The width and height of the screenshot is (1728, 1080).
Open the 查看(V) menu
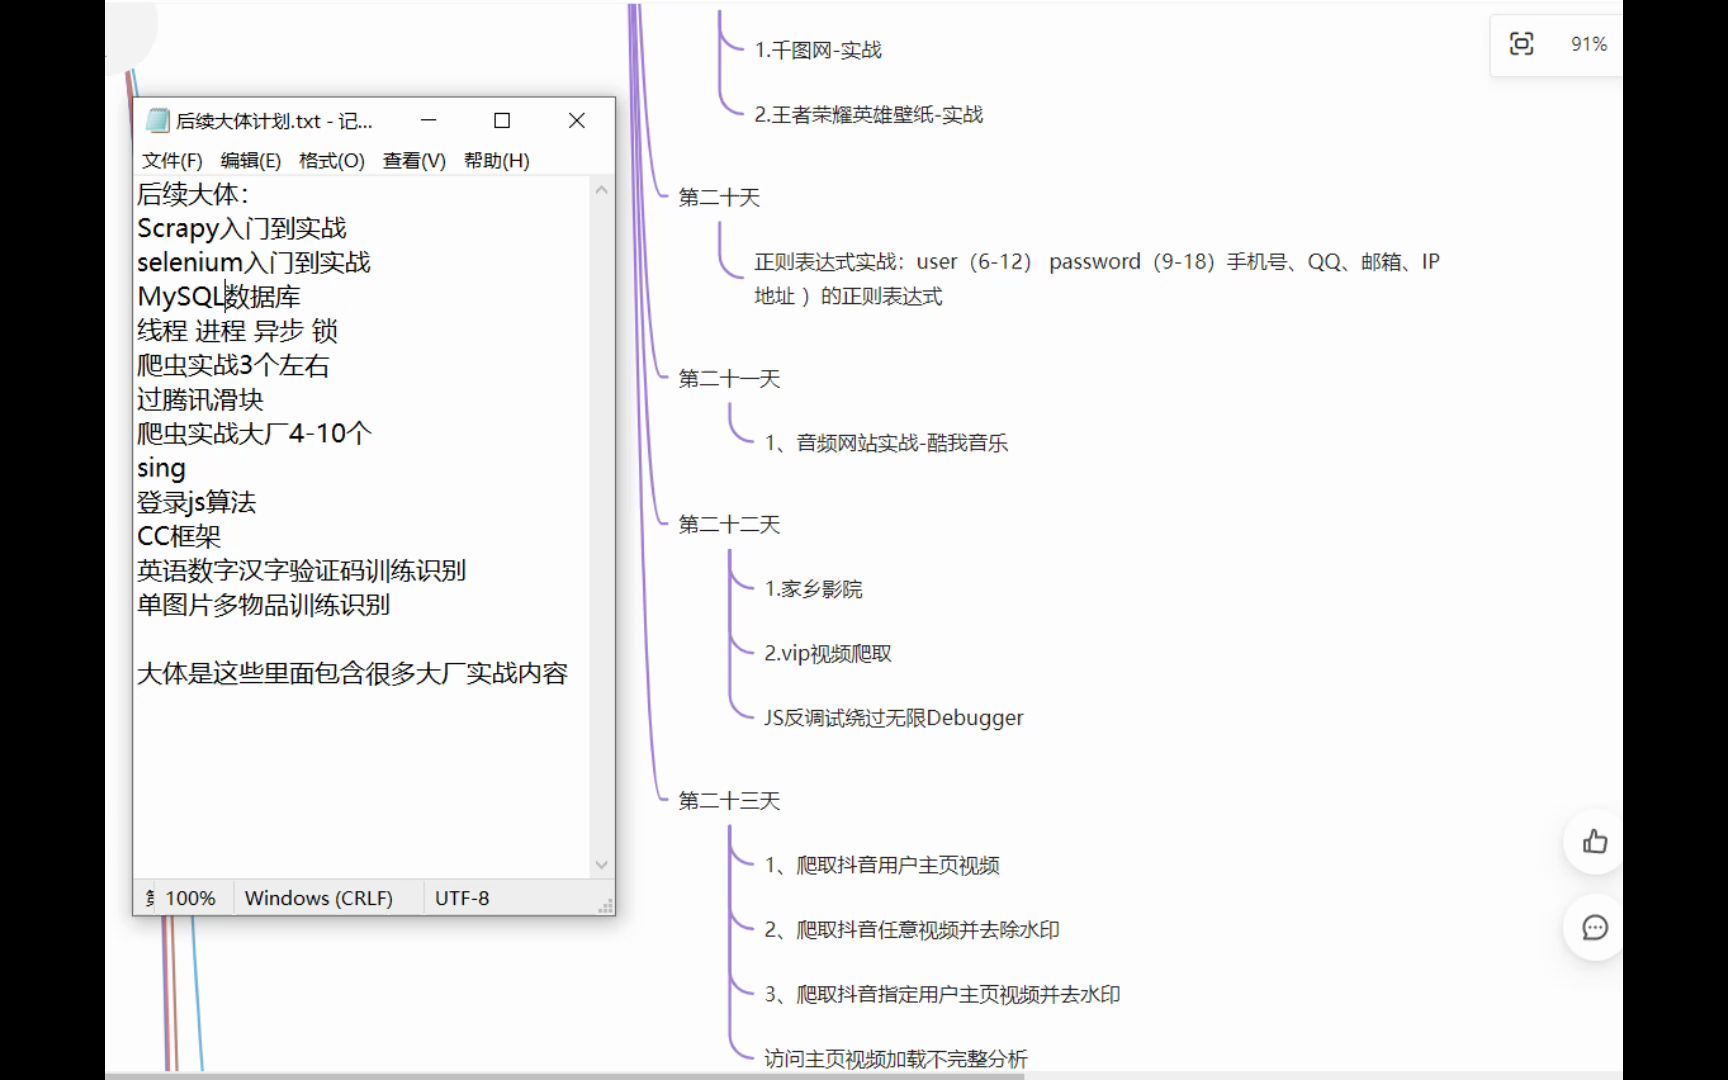[x=411, y=159]
